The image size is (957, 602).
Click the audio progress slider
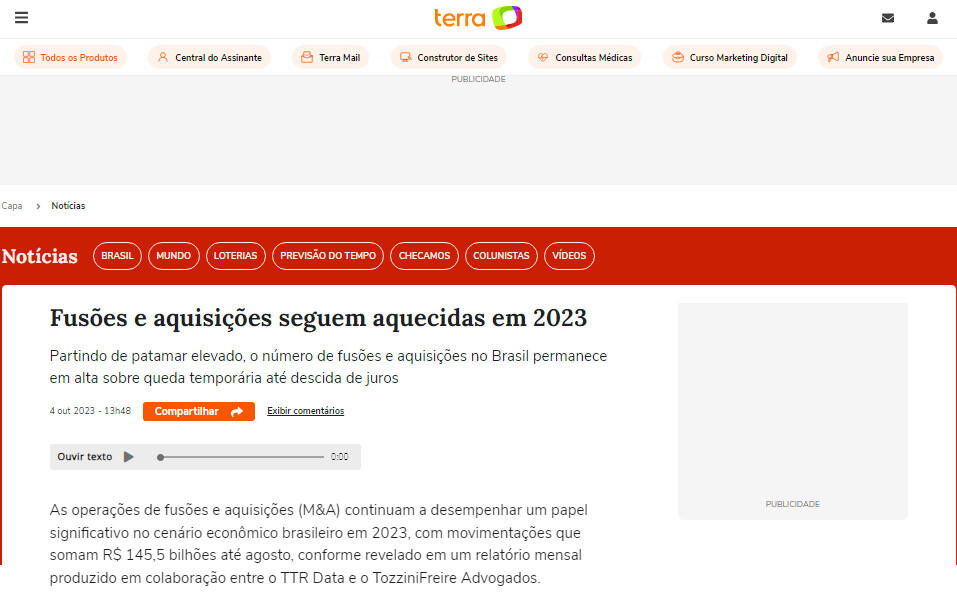pos(242,457)
